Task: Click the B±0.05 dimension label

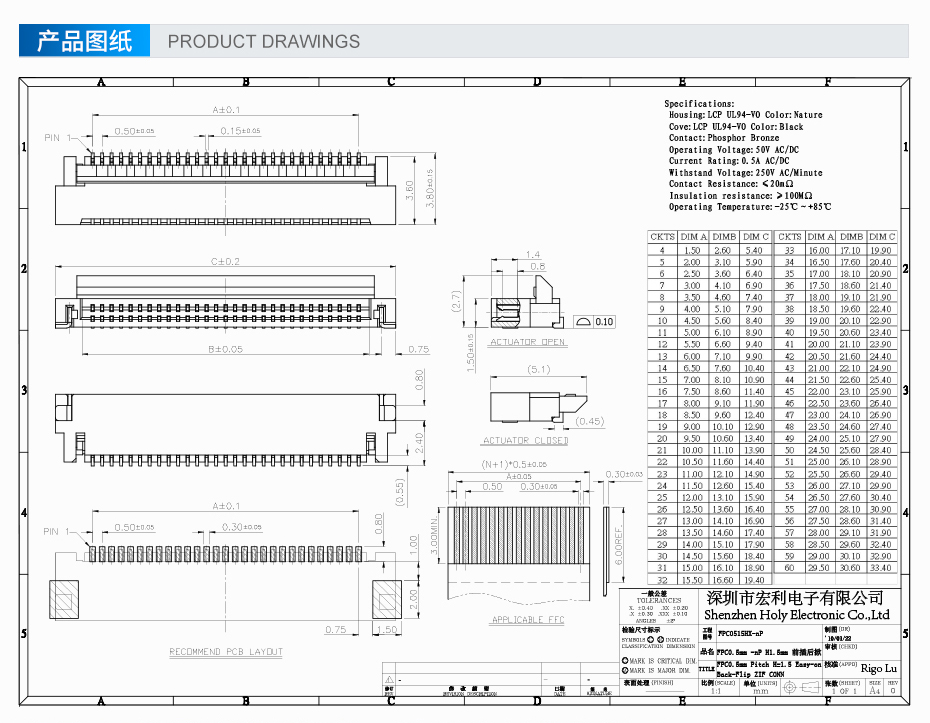Action: coord(225,349)
